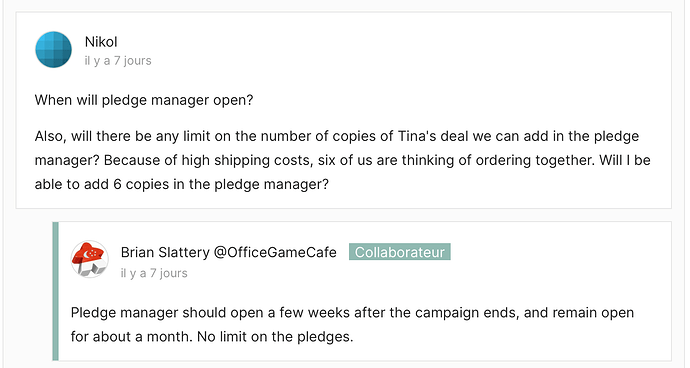The width and height of the screenshot is (690, 368).
Task: Open Nikol's user profile name
Action: (x=101, y=42)
